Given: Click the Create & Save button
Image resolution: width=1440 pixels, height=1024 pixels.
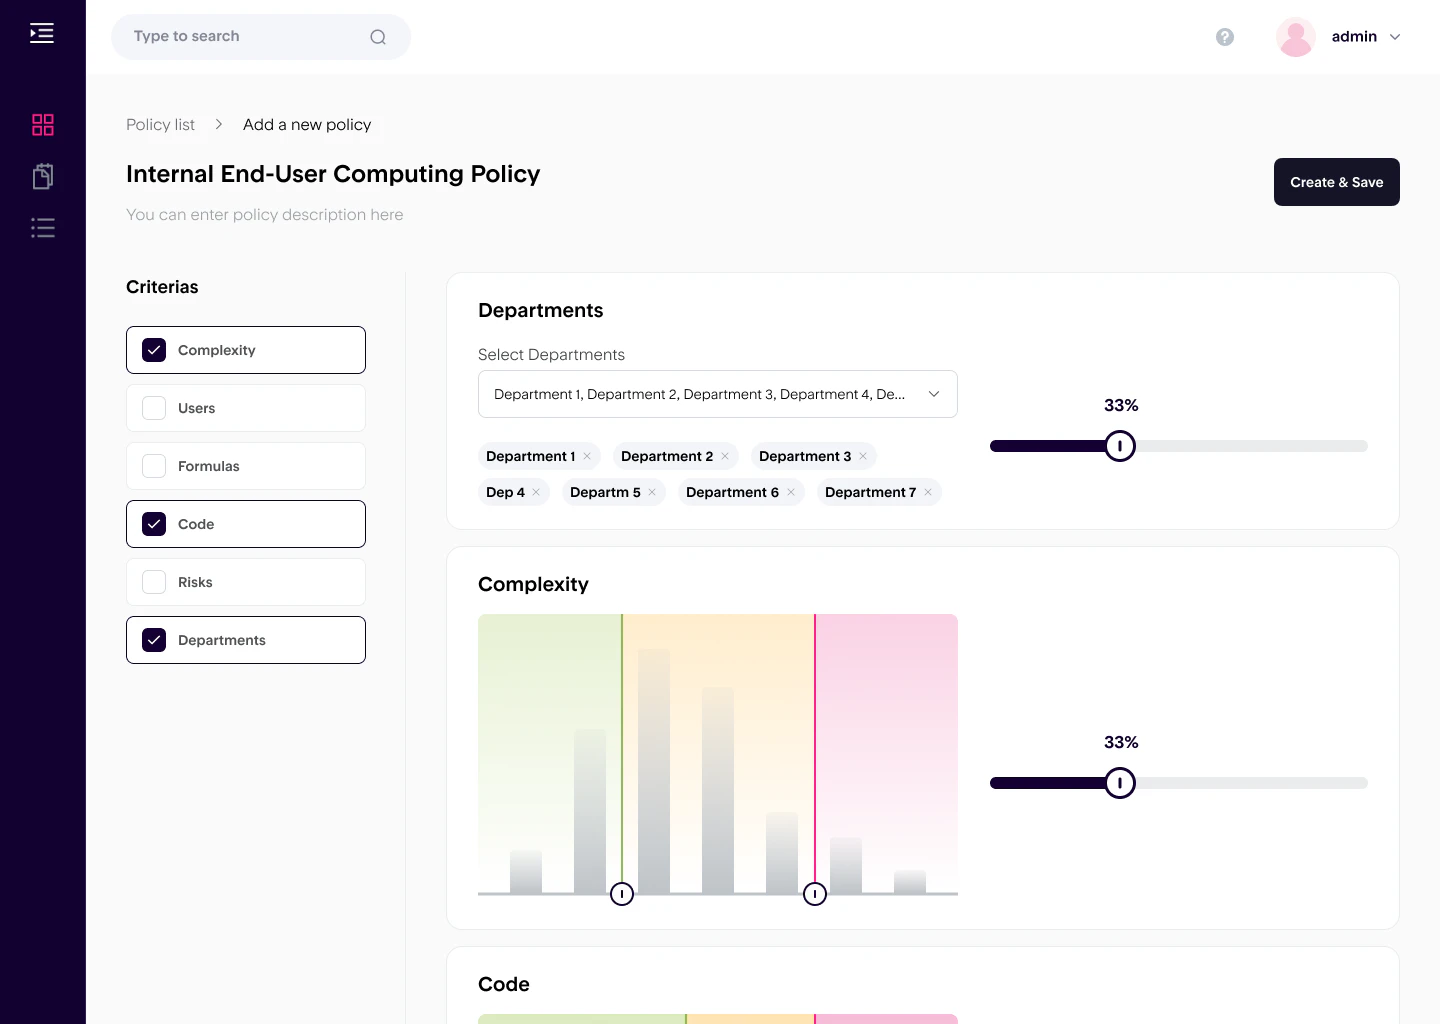Looking at the screenshot, I should [x=1336, y=182].
